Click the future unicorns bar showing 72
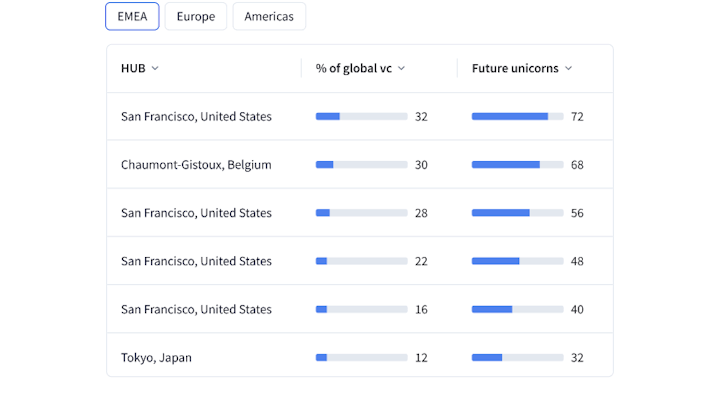 click(517, 117)
